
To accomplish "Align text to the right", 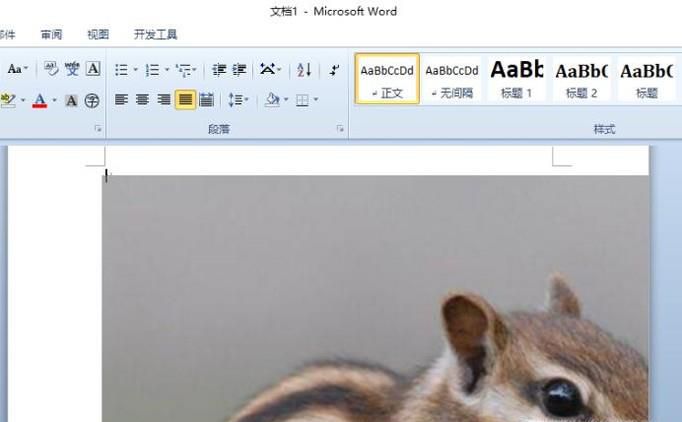I will [164, 100].
